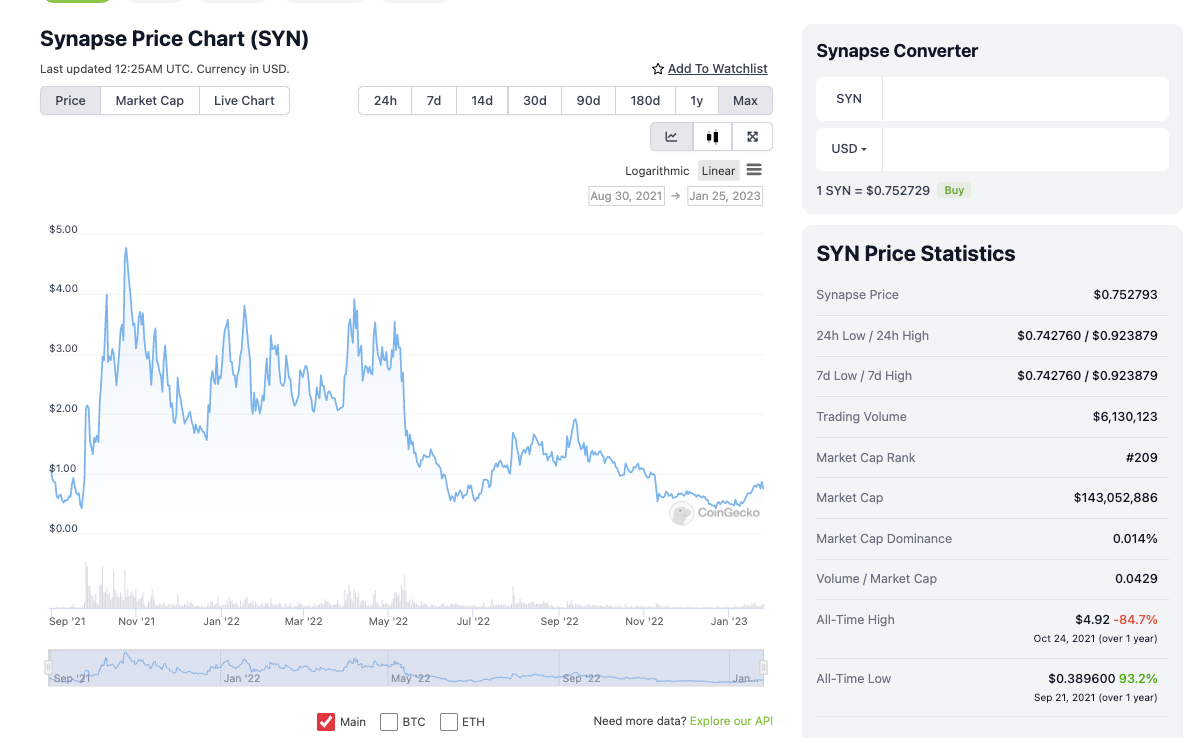Choose the 24h time range
This screenshot has width=1203, height=738.
[385, 101]
